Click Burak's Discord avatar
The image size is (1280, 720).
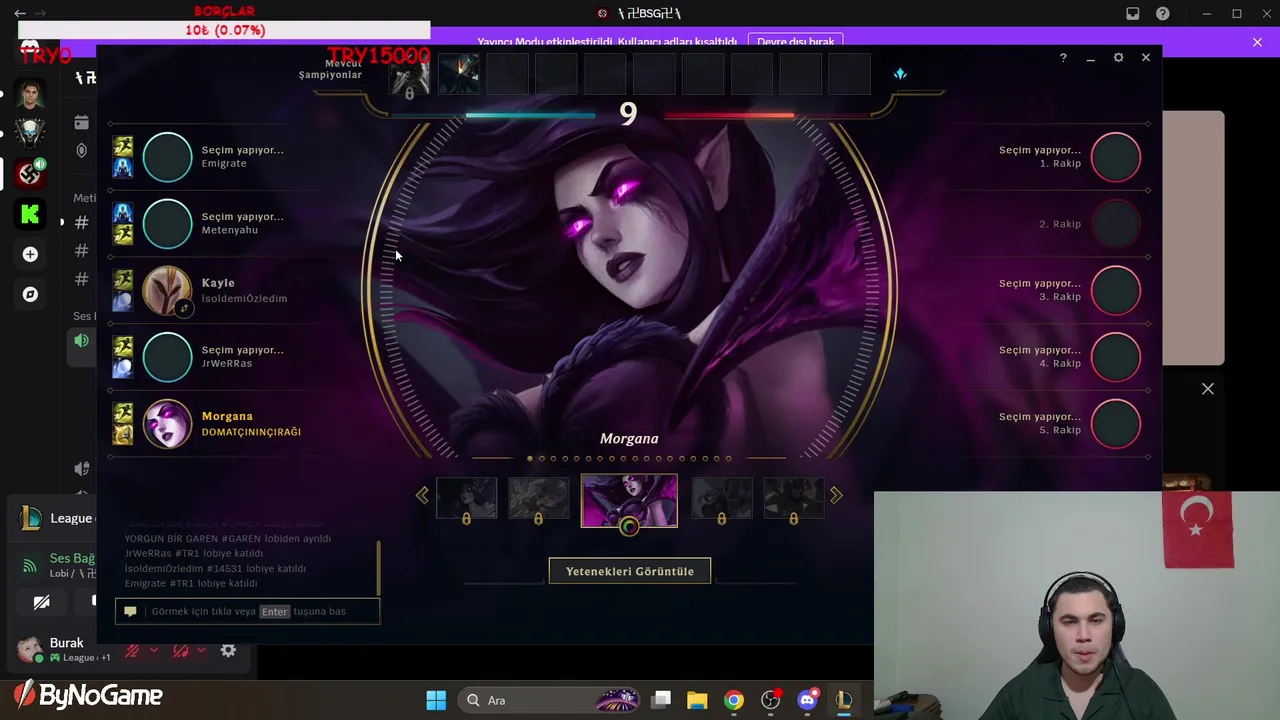coord(30,650)
